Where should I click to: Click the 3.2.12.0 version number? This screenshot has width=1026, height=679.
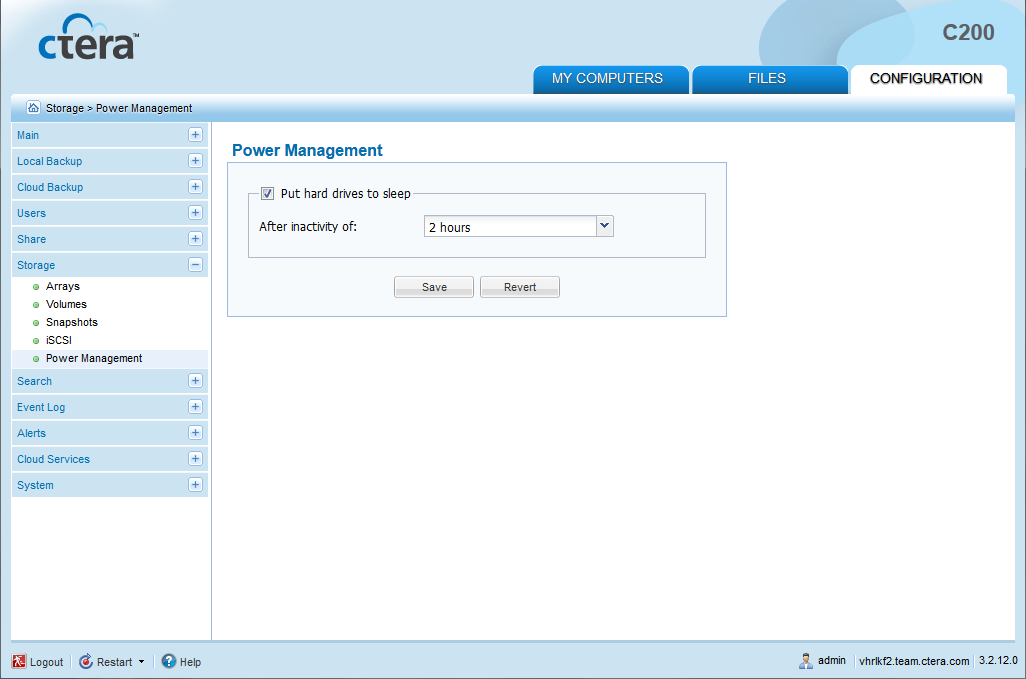pyautogui.click(x=998, y=661)
